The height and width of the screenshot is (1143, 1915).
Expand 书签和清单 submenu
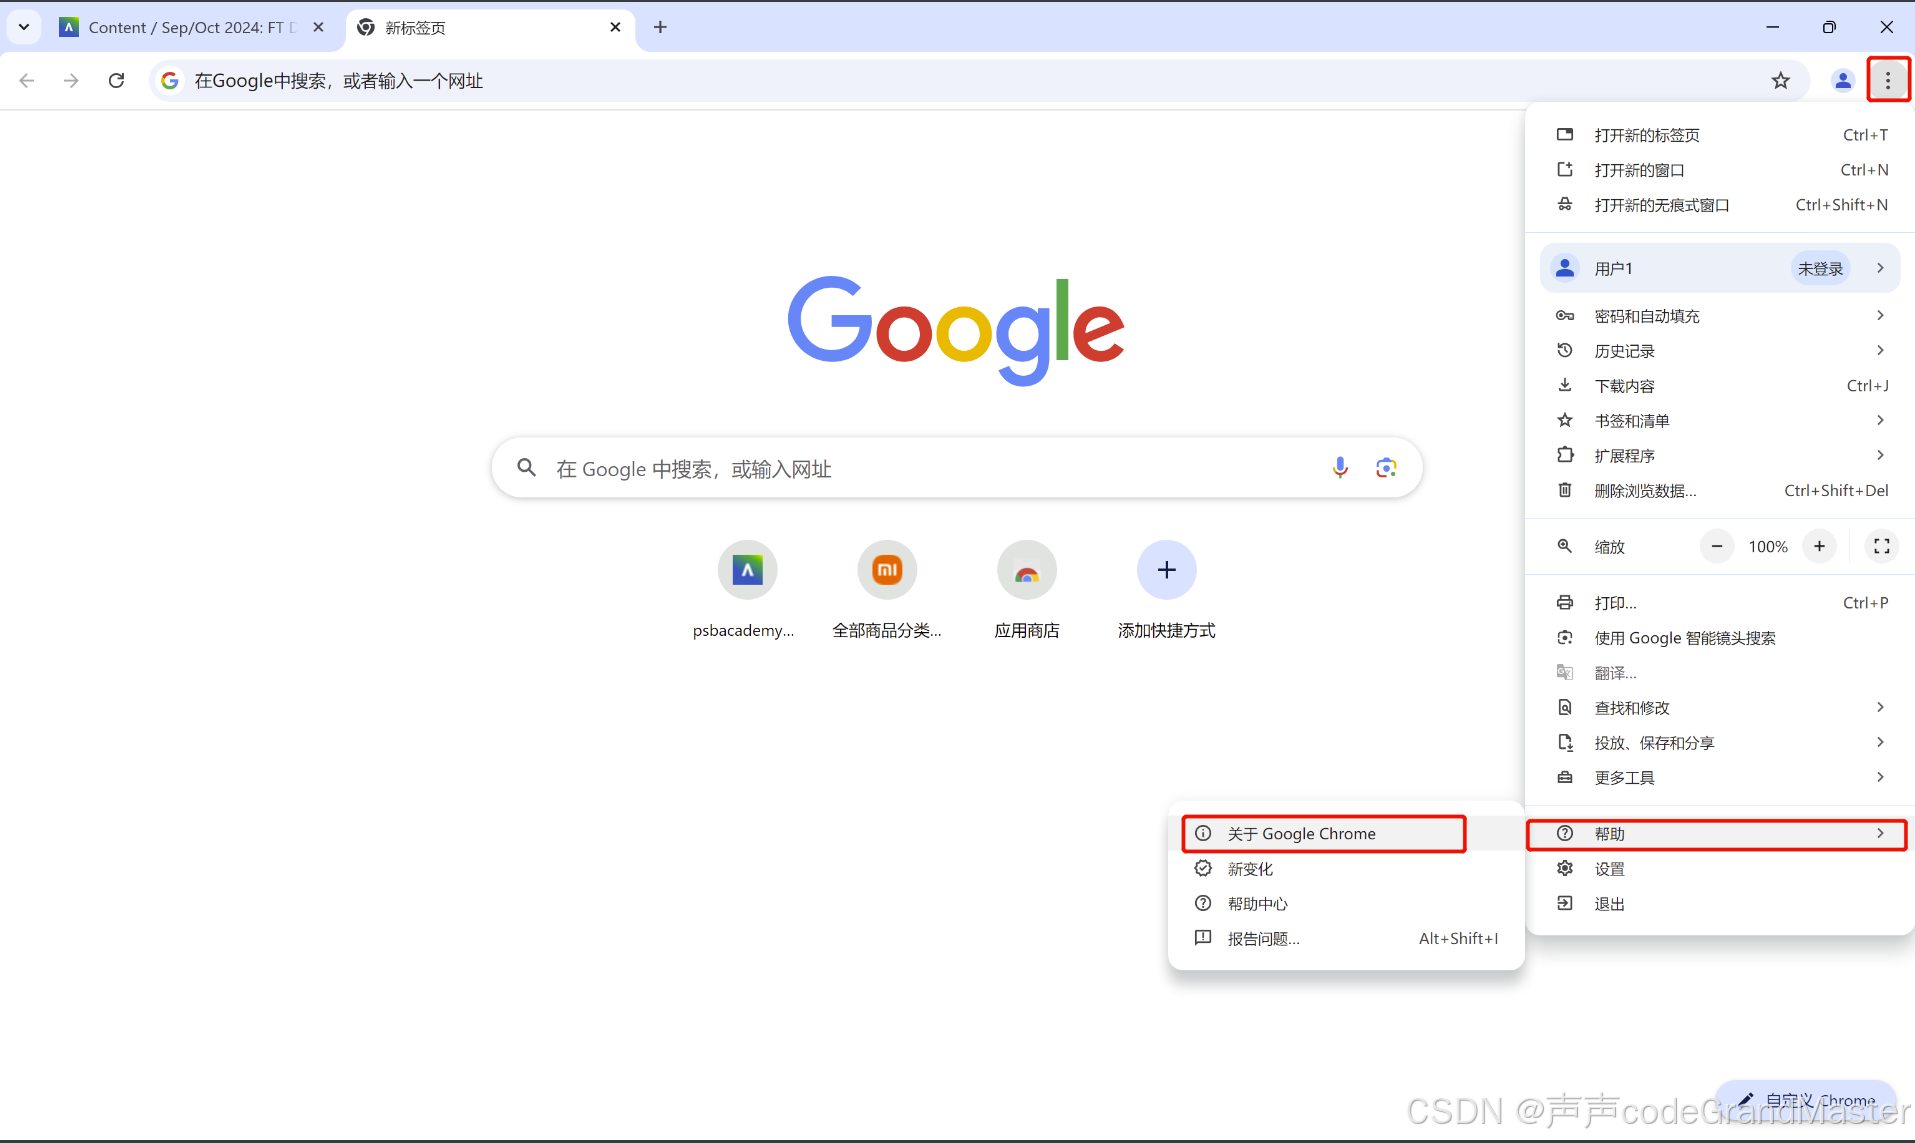click(x=1720, y=421)
